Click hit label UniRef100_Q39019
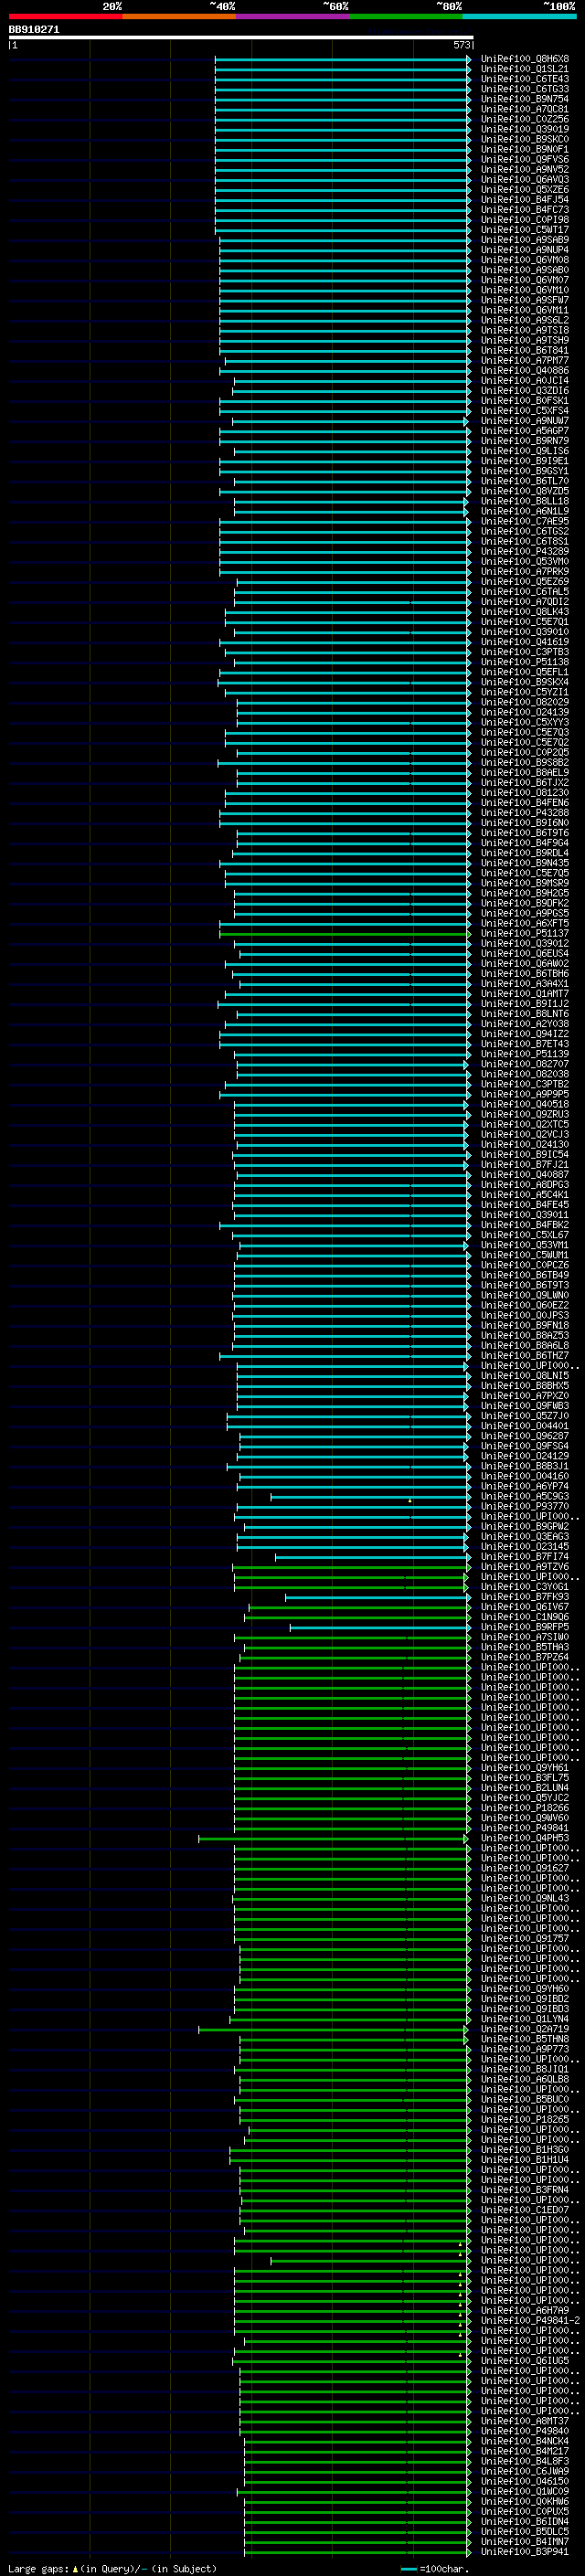 coord(524,129)
